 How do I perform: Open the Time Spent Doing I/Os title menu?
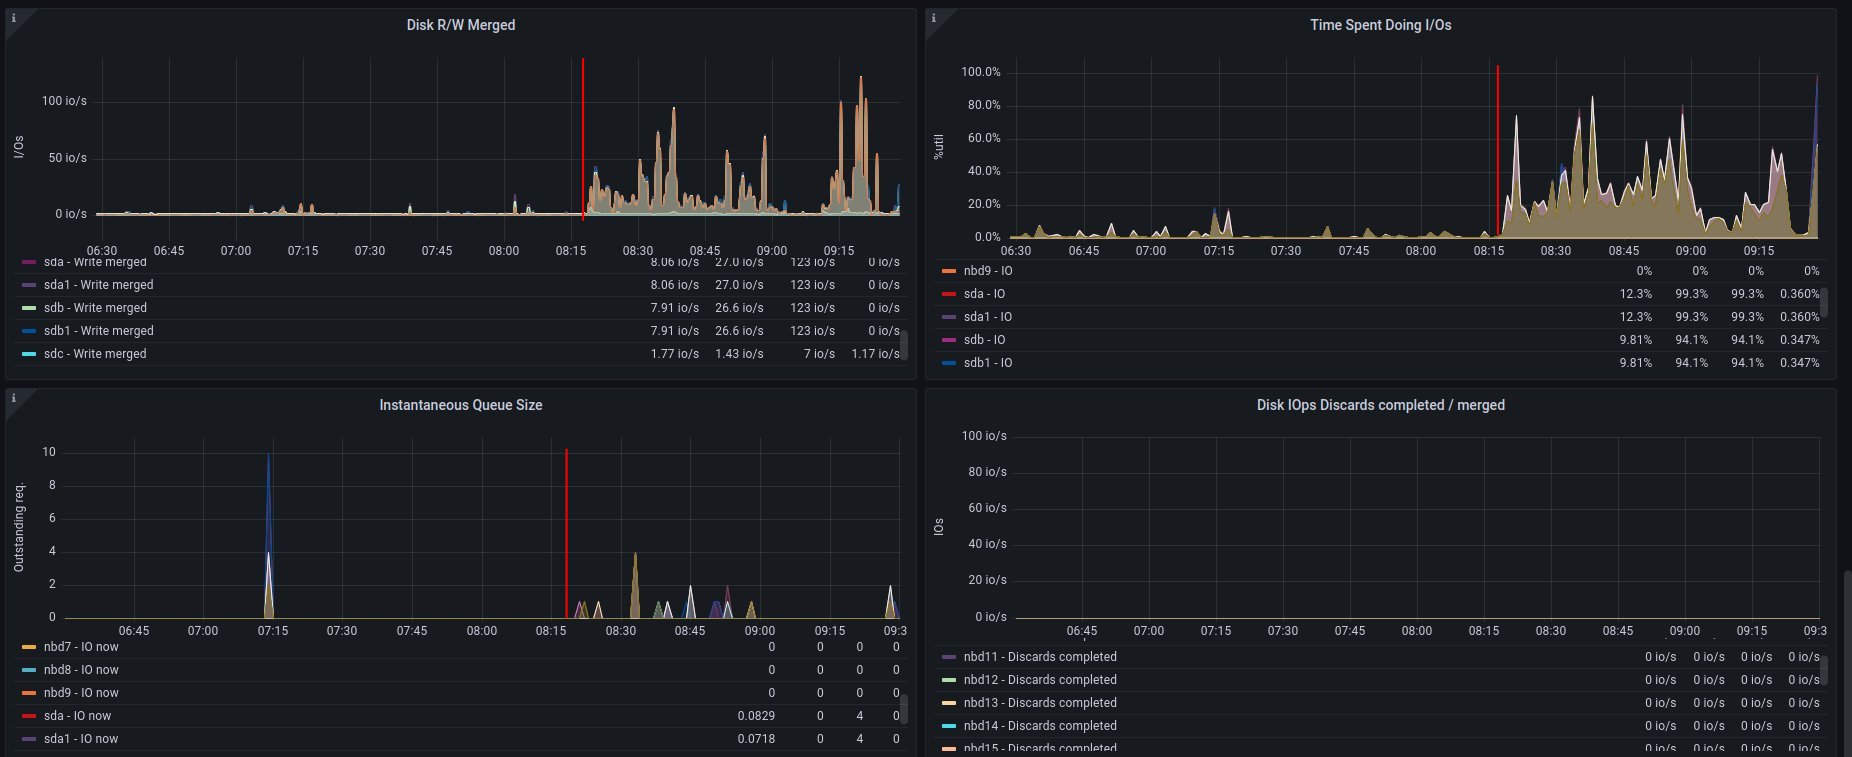(1380, 25)
